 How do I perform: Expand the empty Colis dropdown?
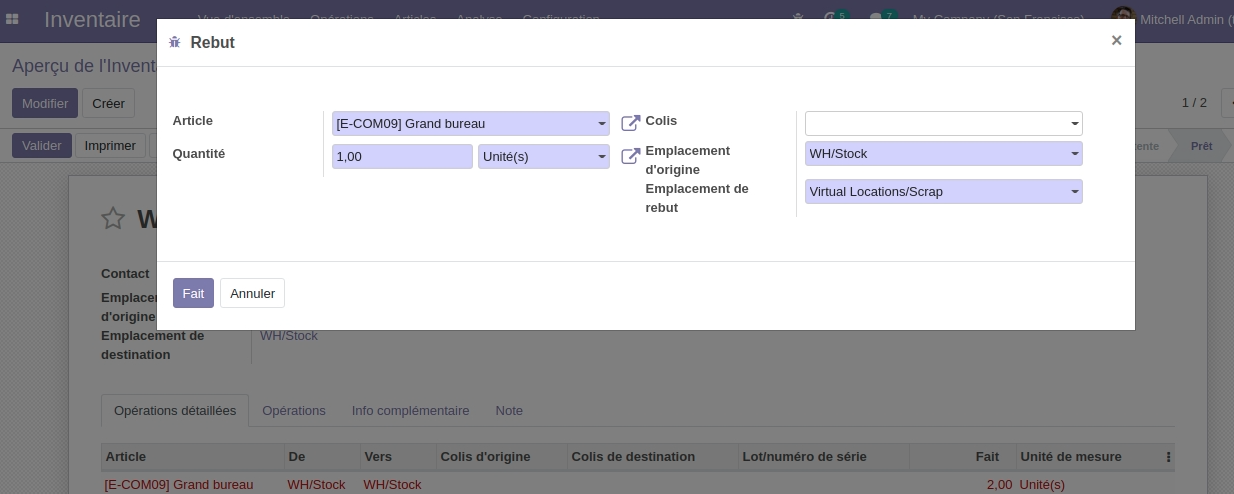coord(1074,124)
